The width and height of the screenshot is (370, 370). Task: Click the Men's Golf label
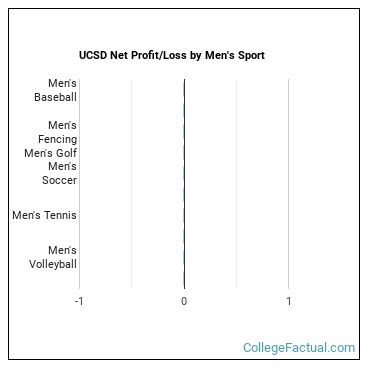coord(51,153)
